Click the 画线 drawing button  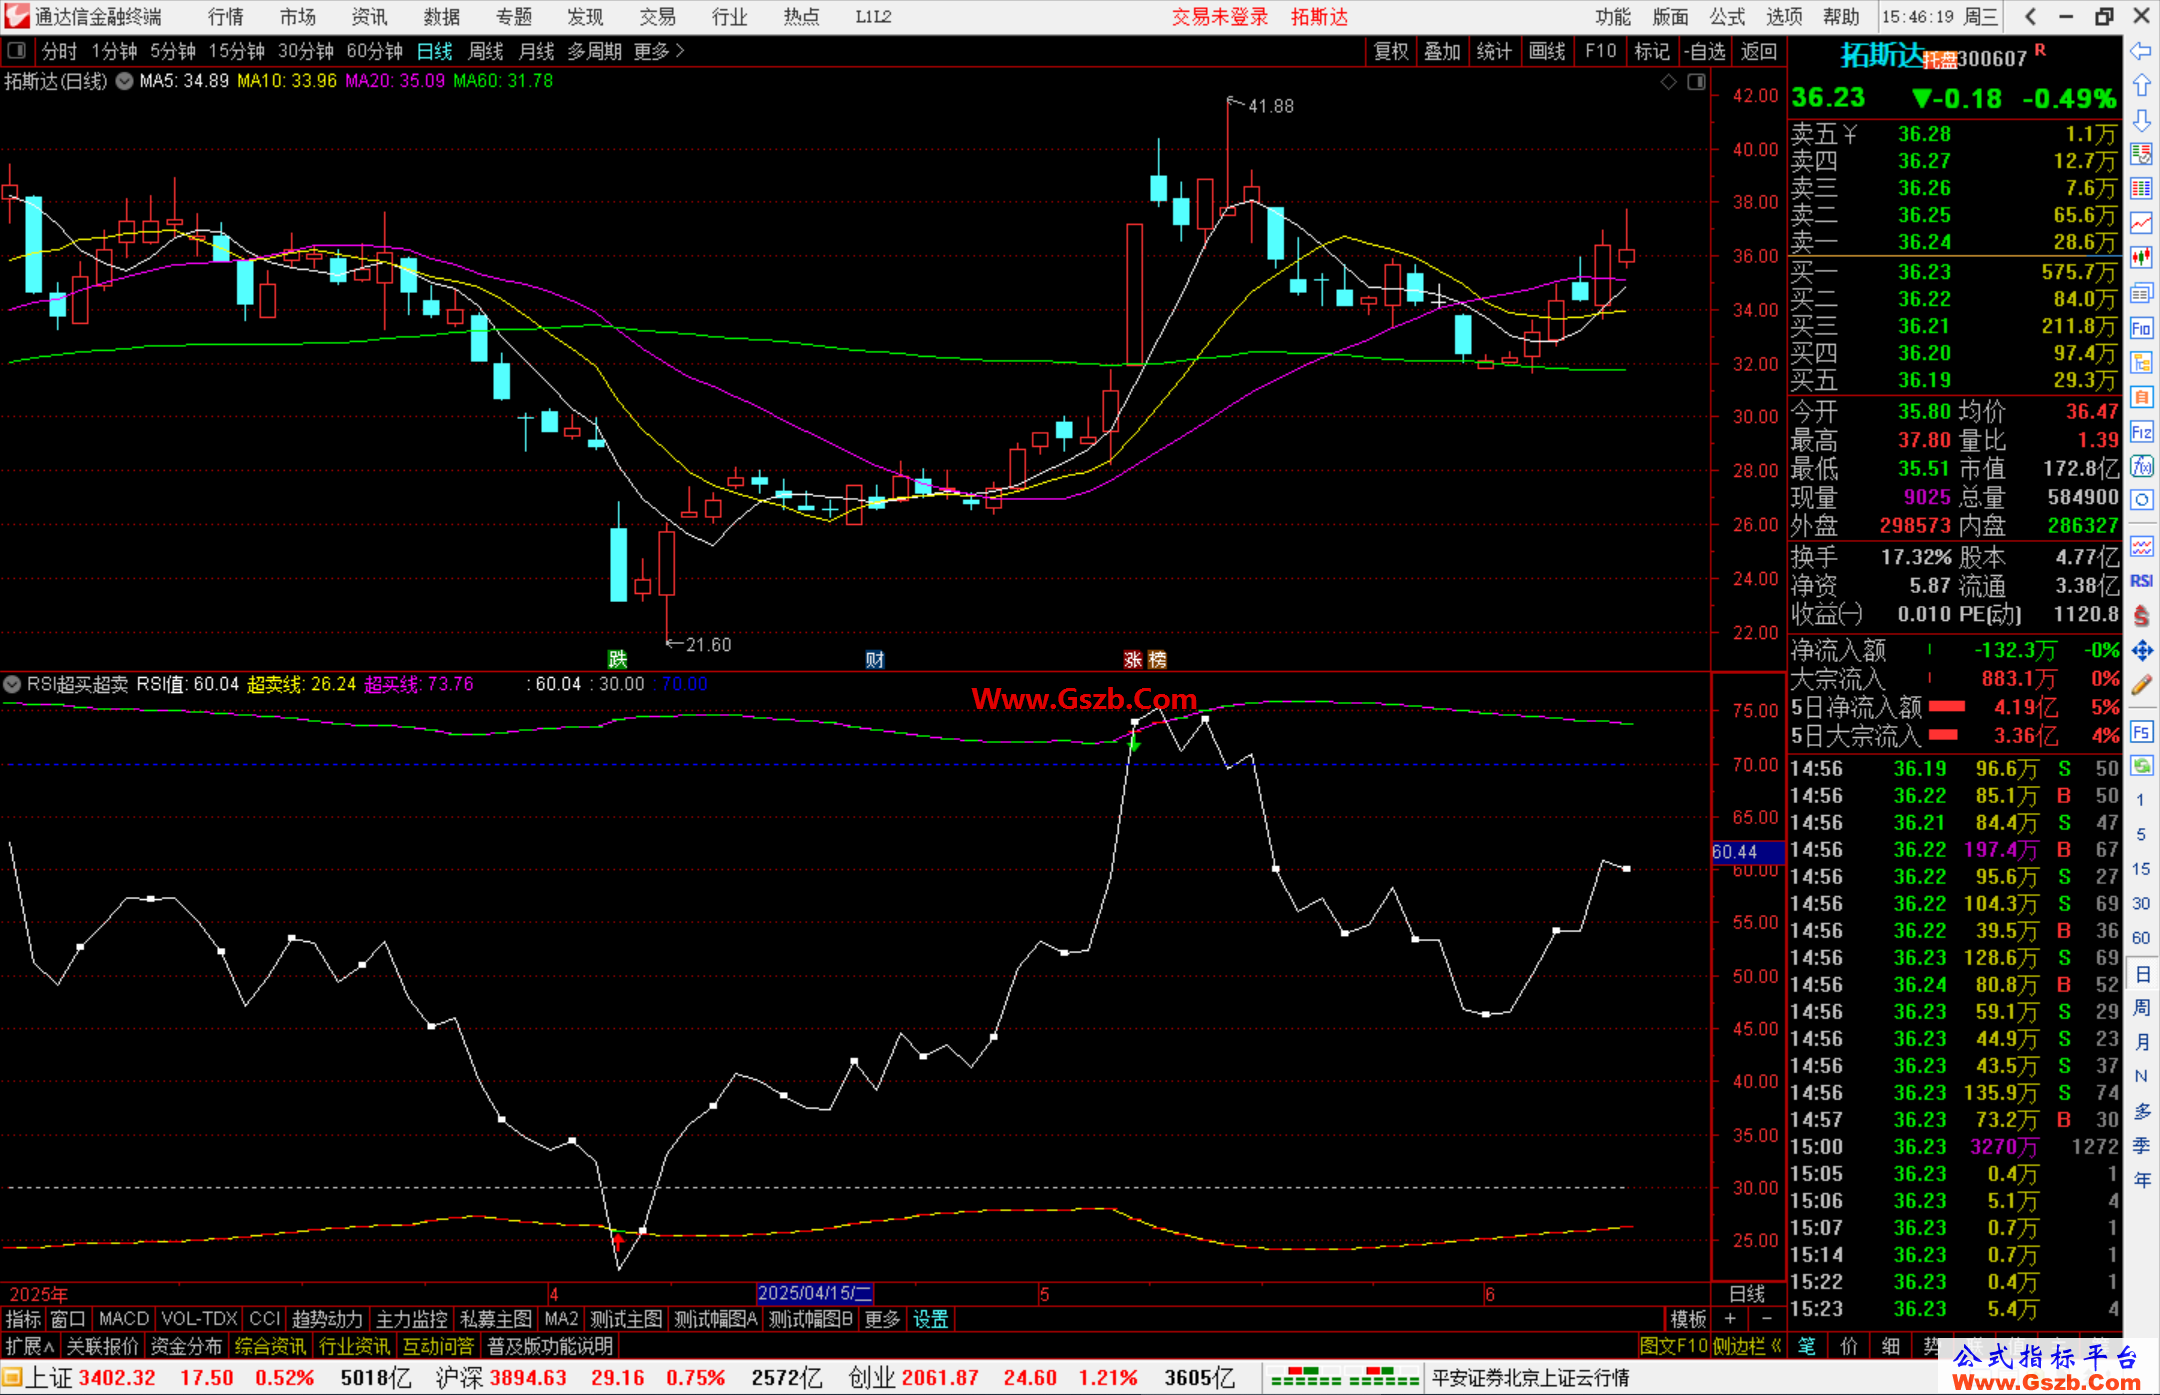tap(1547, 51)
